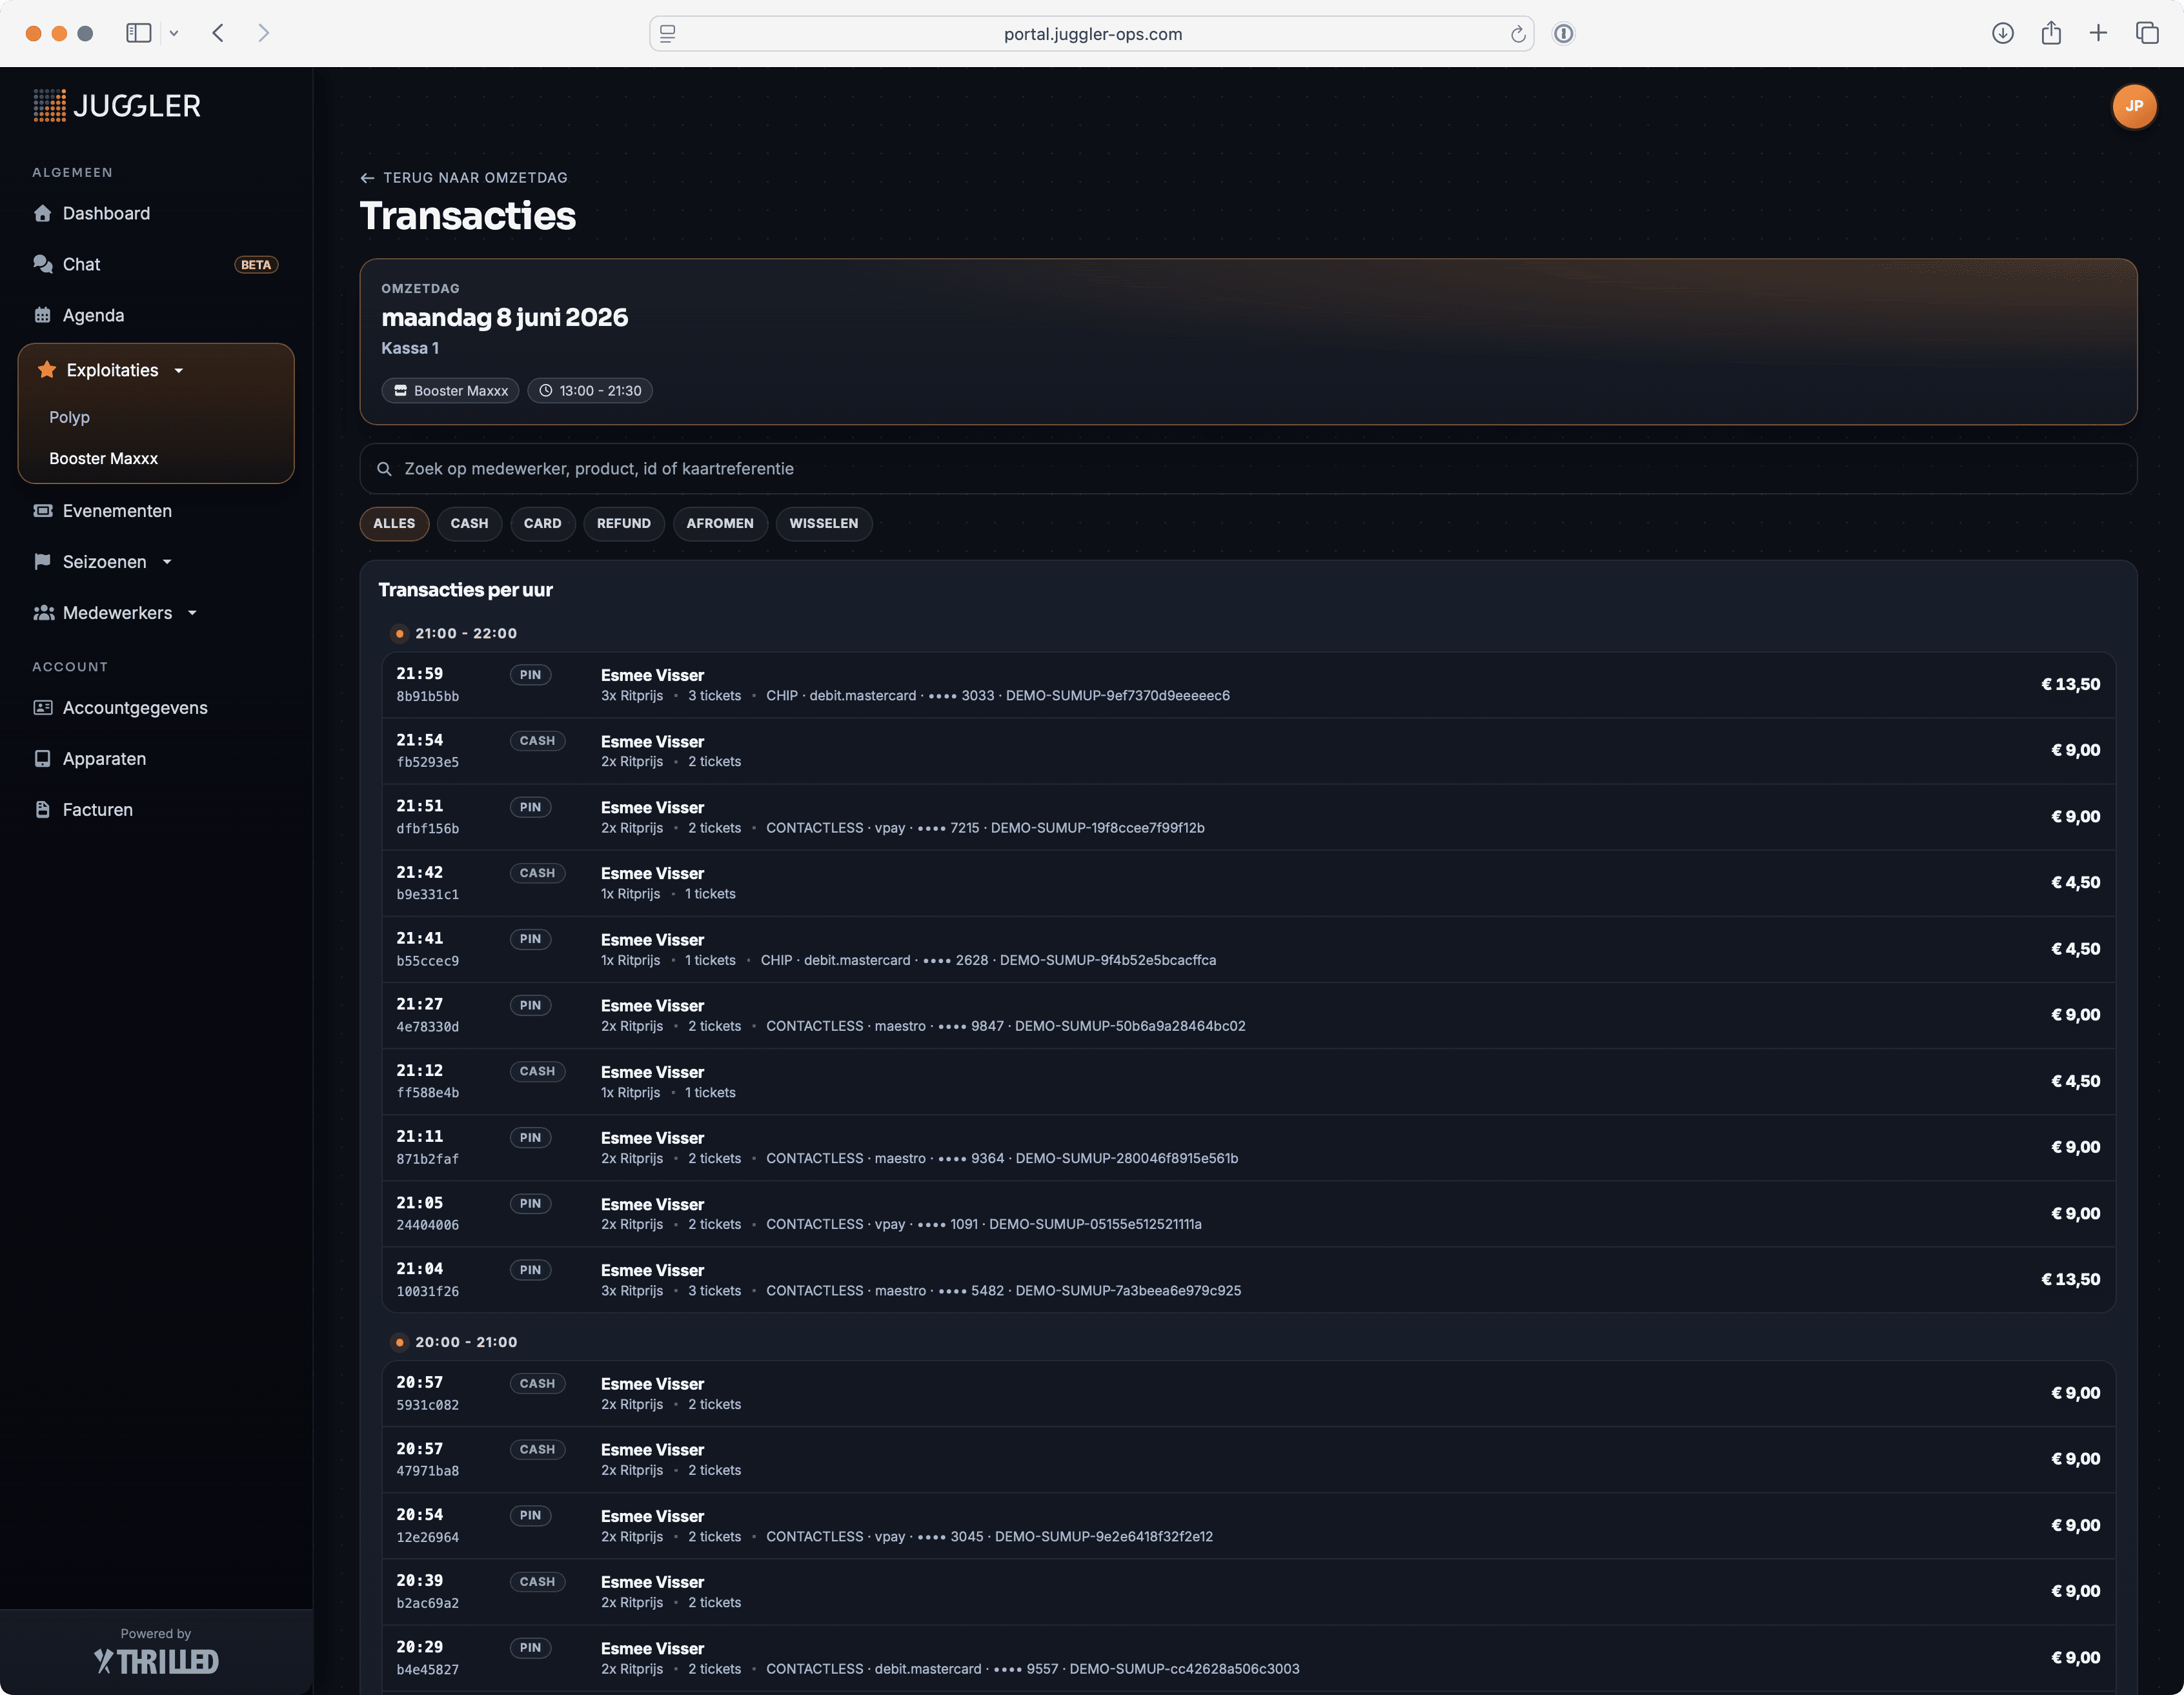Click the Apparaten tablet icon
The width and height of the screenshot is (2184, 1695).
42,759
